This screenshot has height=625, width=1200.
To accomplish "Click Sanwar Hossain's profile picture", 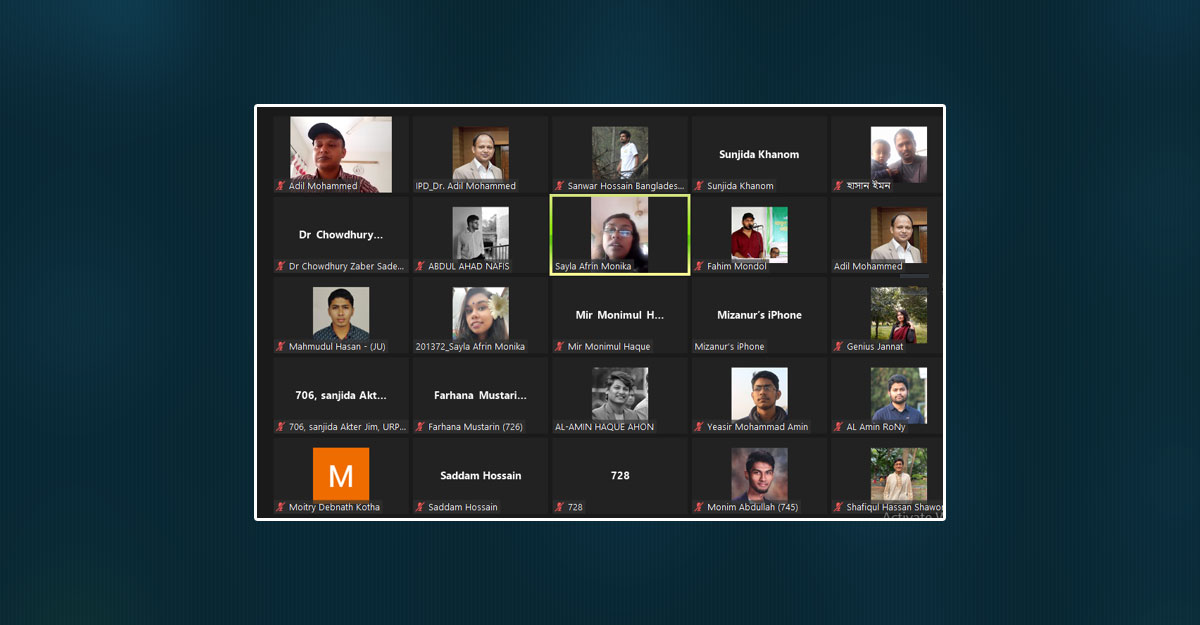I will (x=619, y=153).
